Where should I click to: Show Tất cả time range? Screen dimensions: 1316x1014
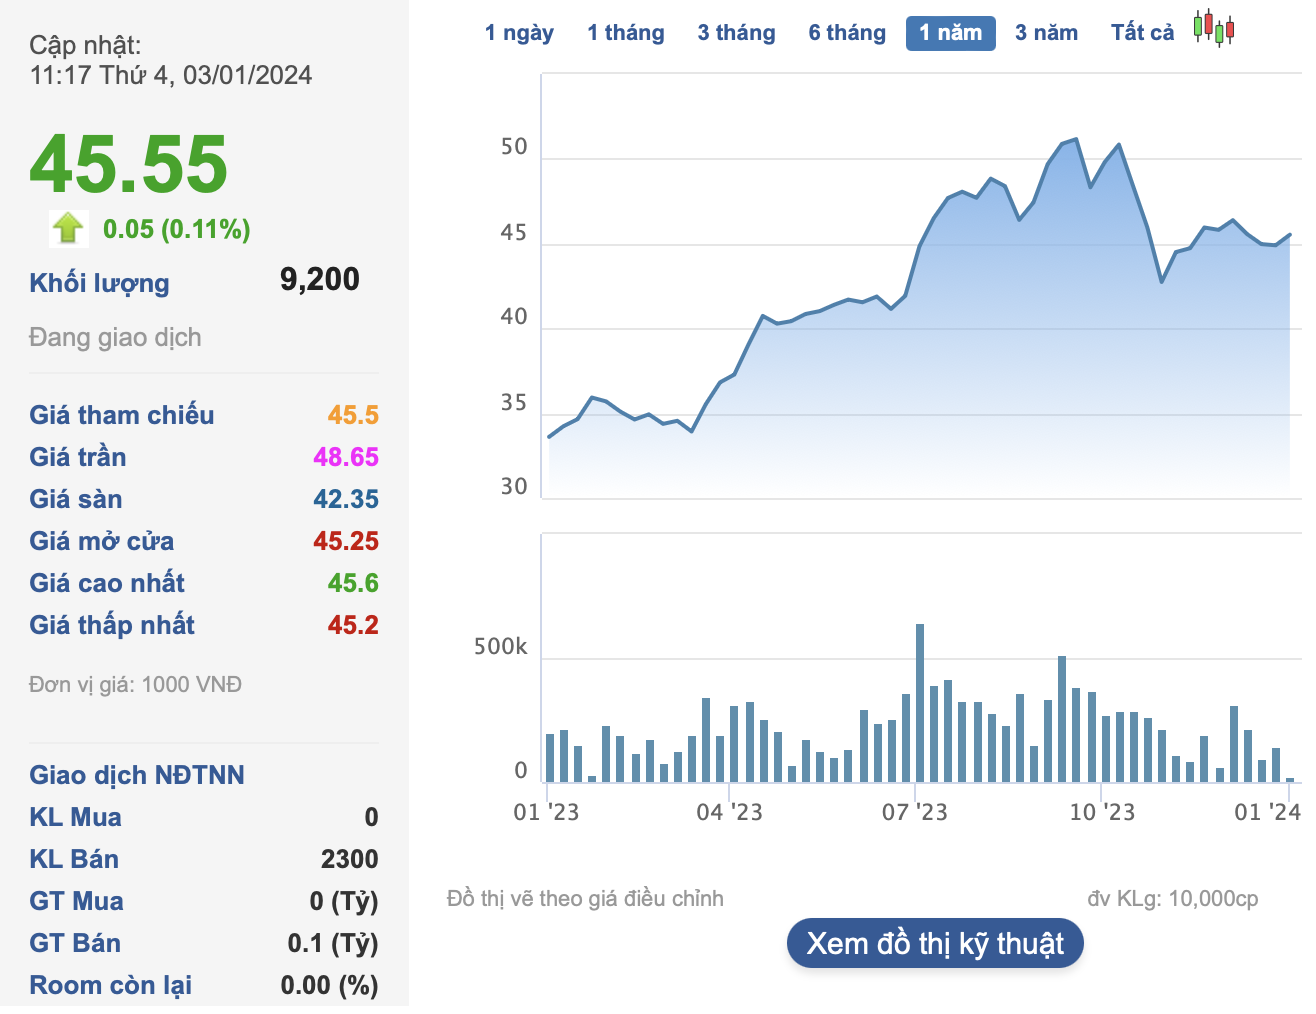pos(1142,33)
